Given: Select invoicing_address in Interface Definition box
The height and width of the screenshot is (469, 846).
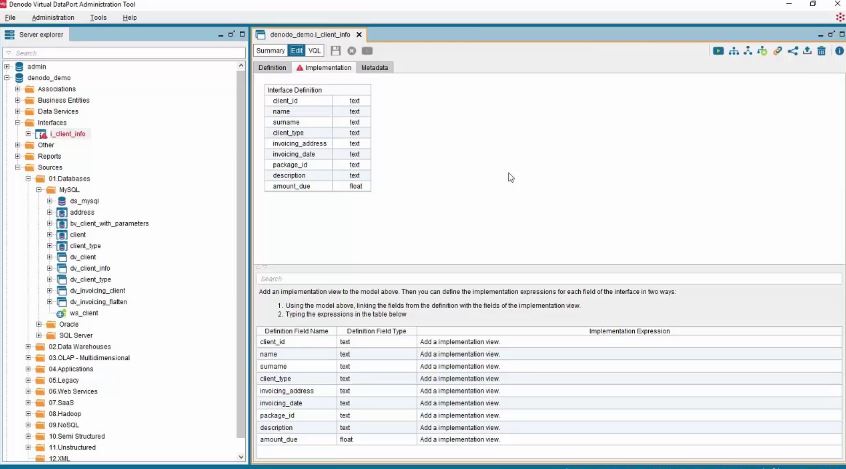Looking at the screenshot, I should click(x=299, y=144).
